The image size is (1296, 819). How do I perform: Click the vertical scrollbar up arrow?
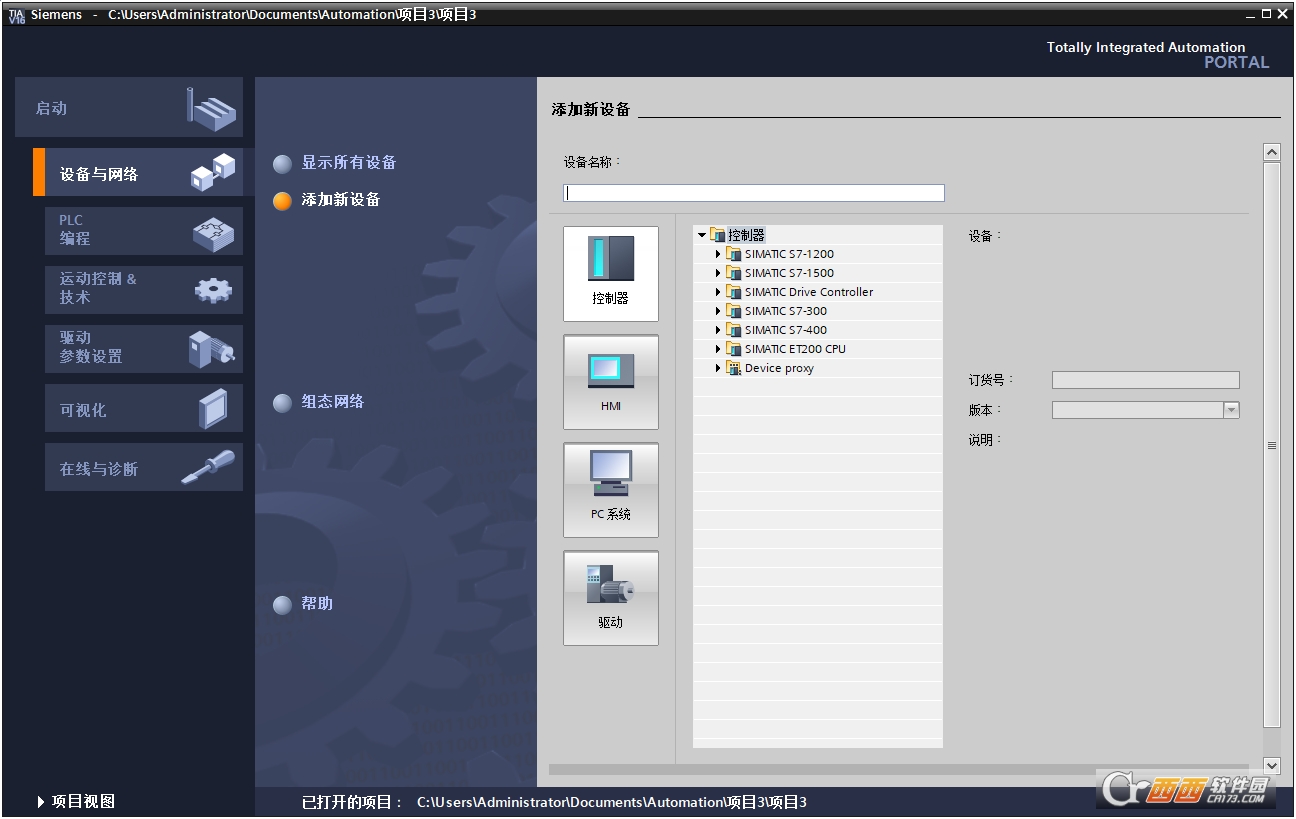1272,152
